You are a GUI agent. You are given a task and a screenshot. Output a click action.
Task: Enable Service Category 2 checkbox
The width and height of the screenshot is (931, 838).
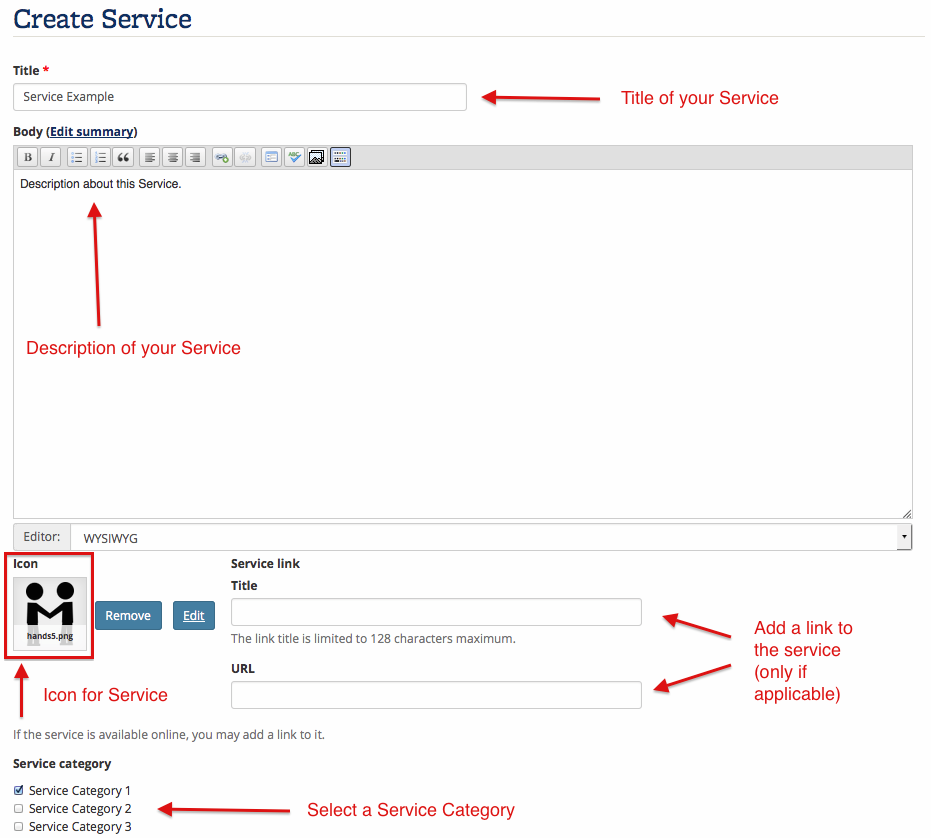tap(19, 809)
